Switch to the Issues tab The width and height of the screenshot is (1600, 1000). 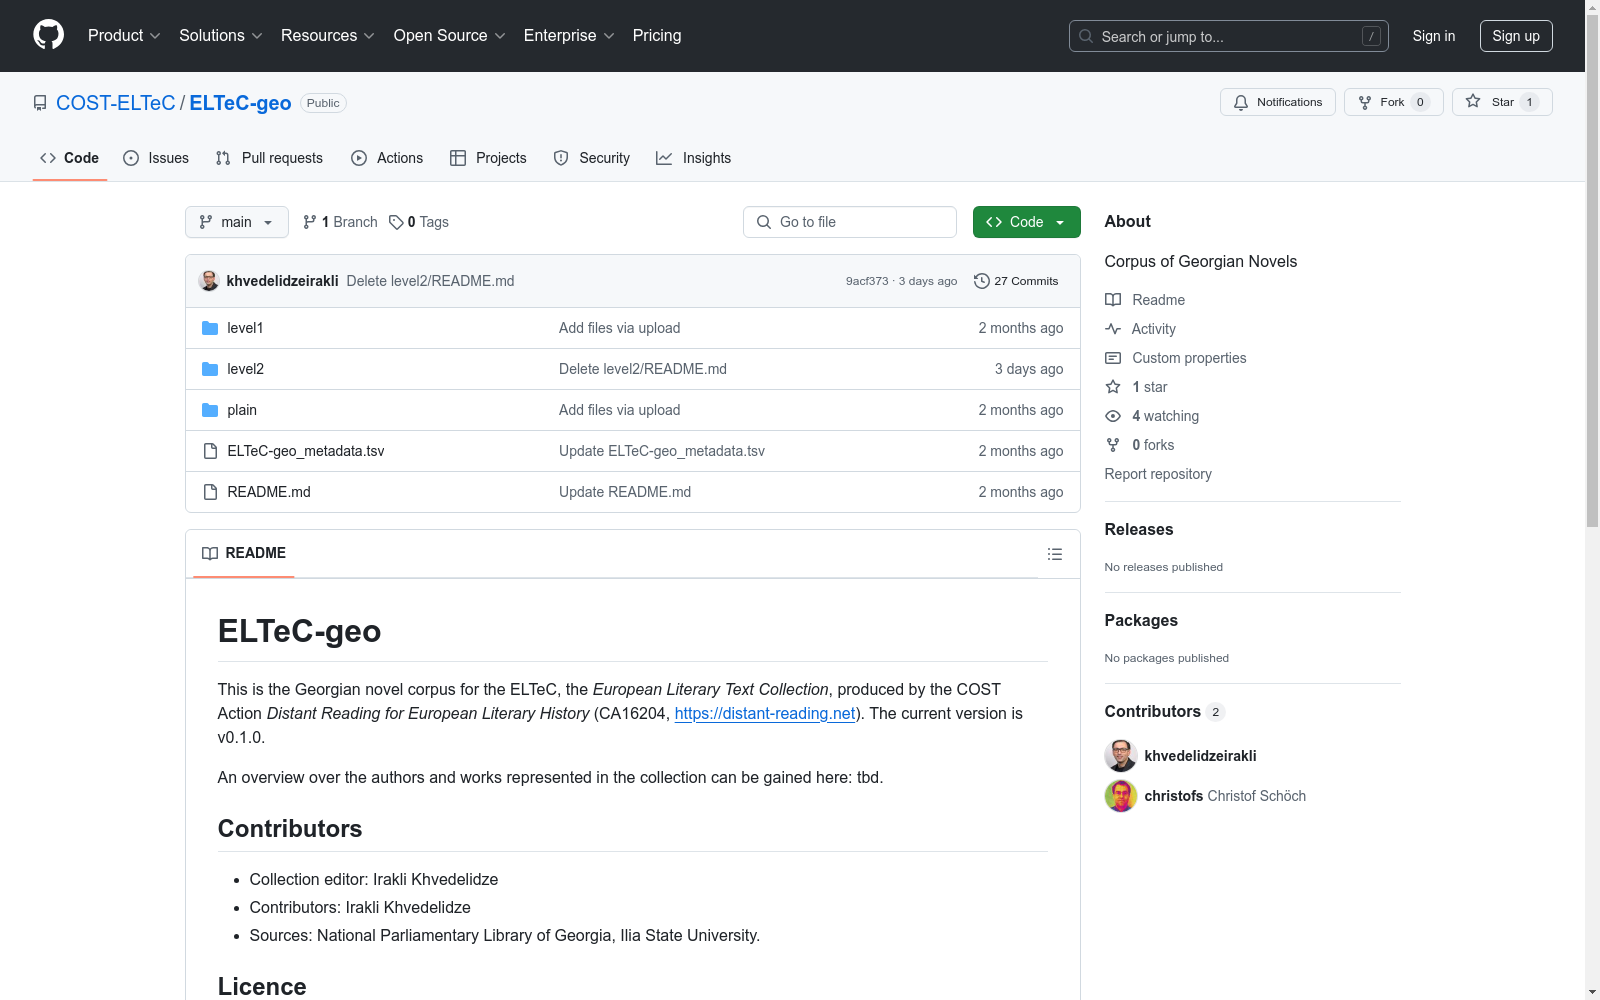pyautogui.click(x=156, y=158)
